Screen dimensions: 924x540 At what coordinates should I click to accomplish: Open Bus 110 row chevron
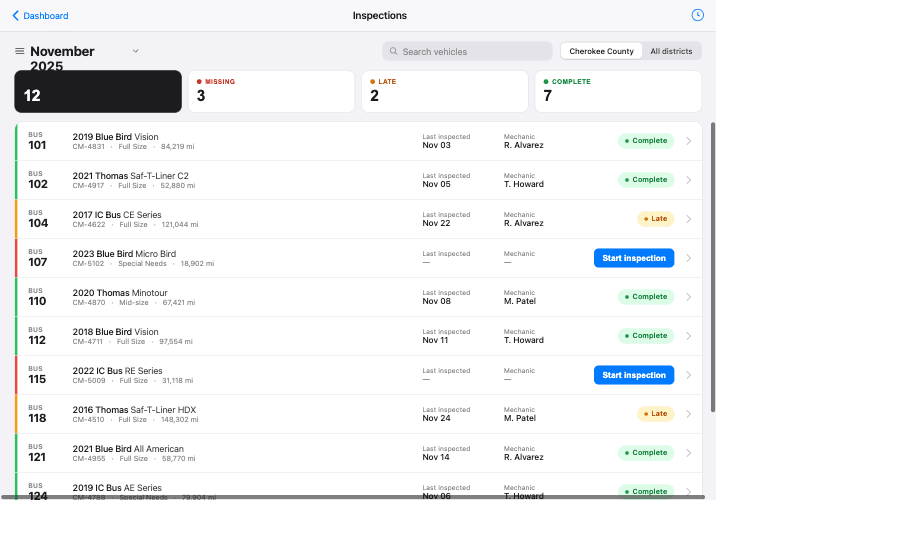coord(688,297)
